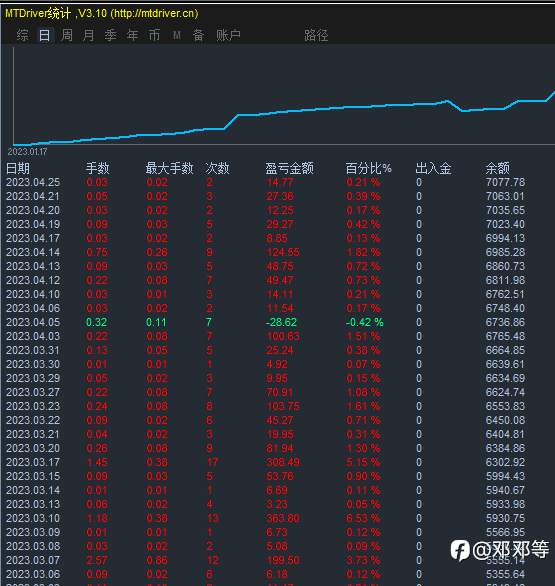Click balance 6860.73 in the 2023.04.13 row

click(505, 266)
